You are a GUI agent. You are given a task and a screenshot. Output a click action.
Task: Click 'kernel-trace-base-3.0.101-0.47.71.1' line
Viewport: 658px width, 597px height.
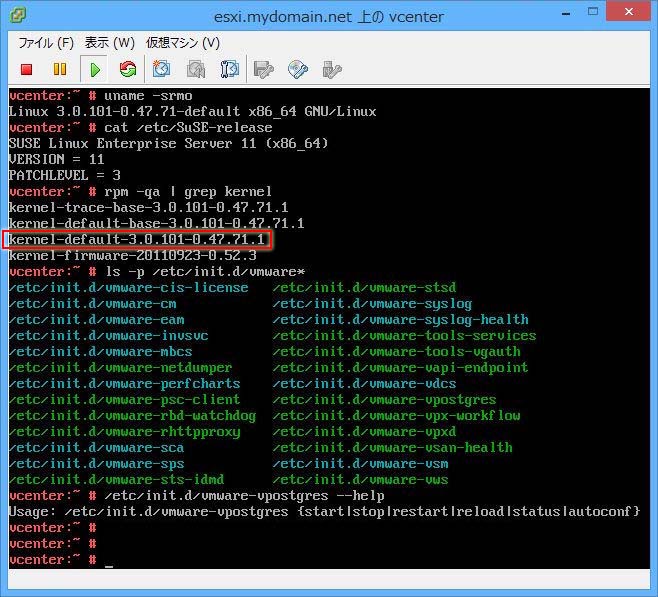(149, 207)
